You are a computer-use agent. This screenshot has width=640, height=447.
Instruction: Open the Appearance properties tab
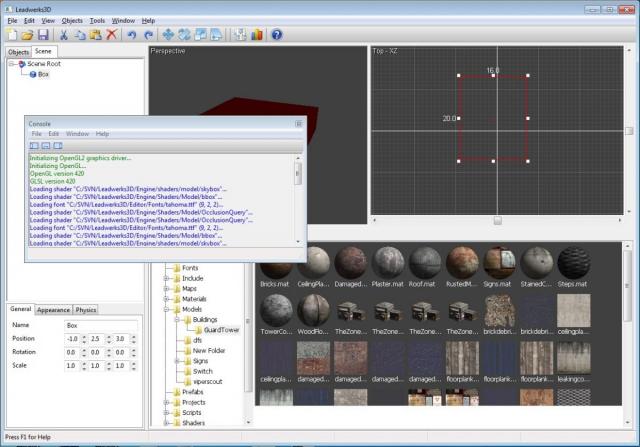[x=53, y=310]
